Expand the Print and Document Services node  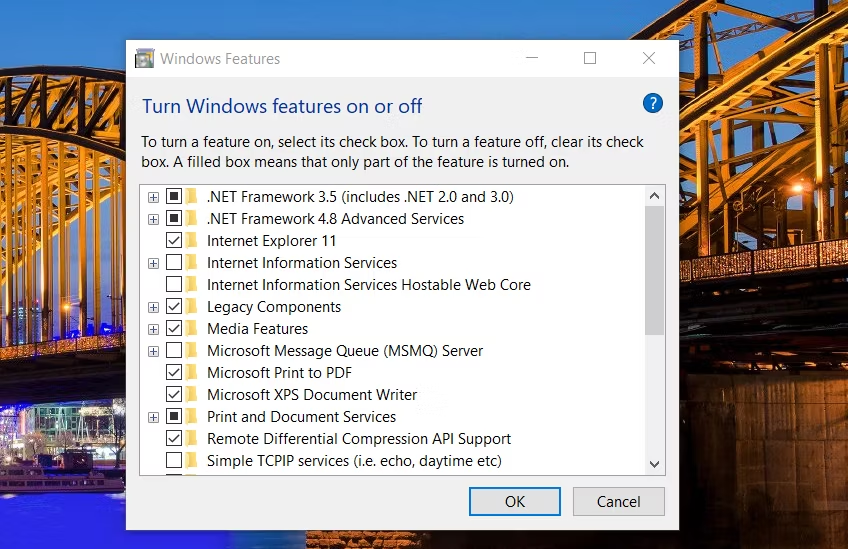(x=153, y=417)
